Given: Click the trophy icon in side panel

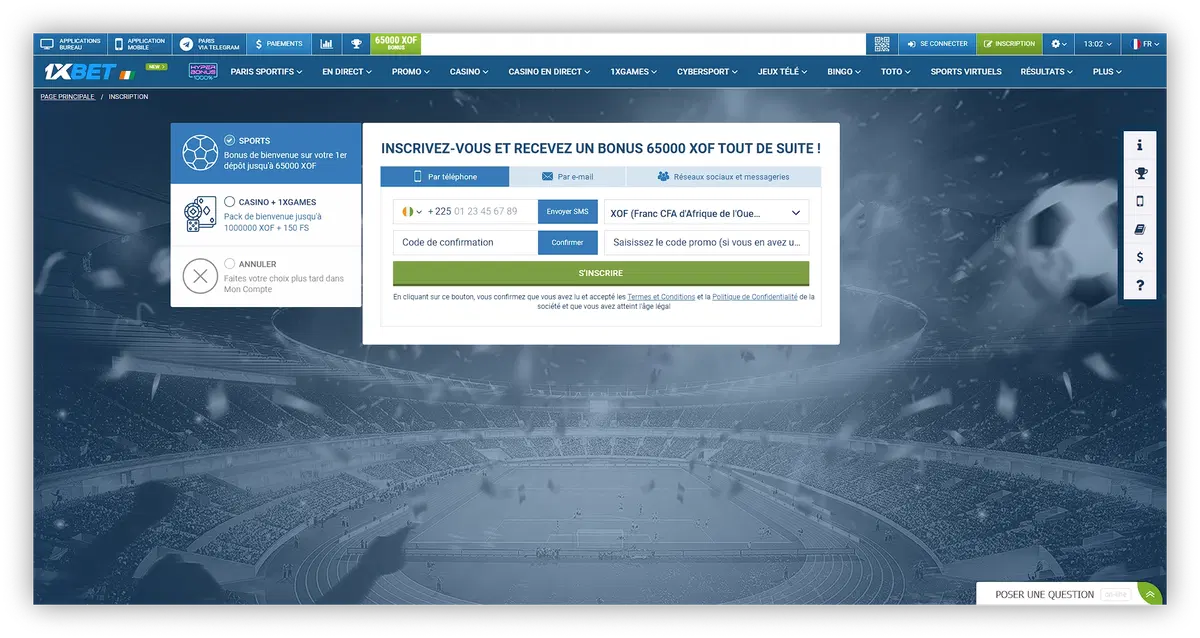Looking at the screenshot, I should click(1140, 173).
